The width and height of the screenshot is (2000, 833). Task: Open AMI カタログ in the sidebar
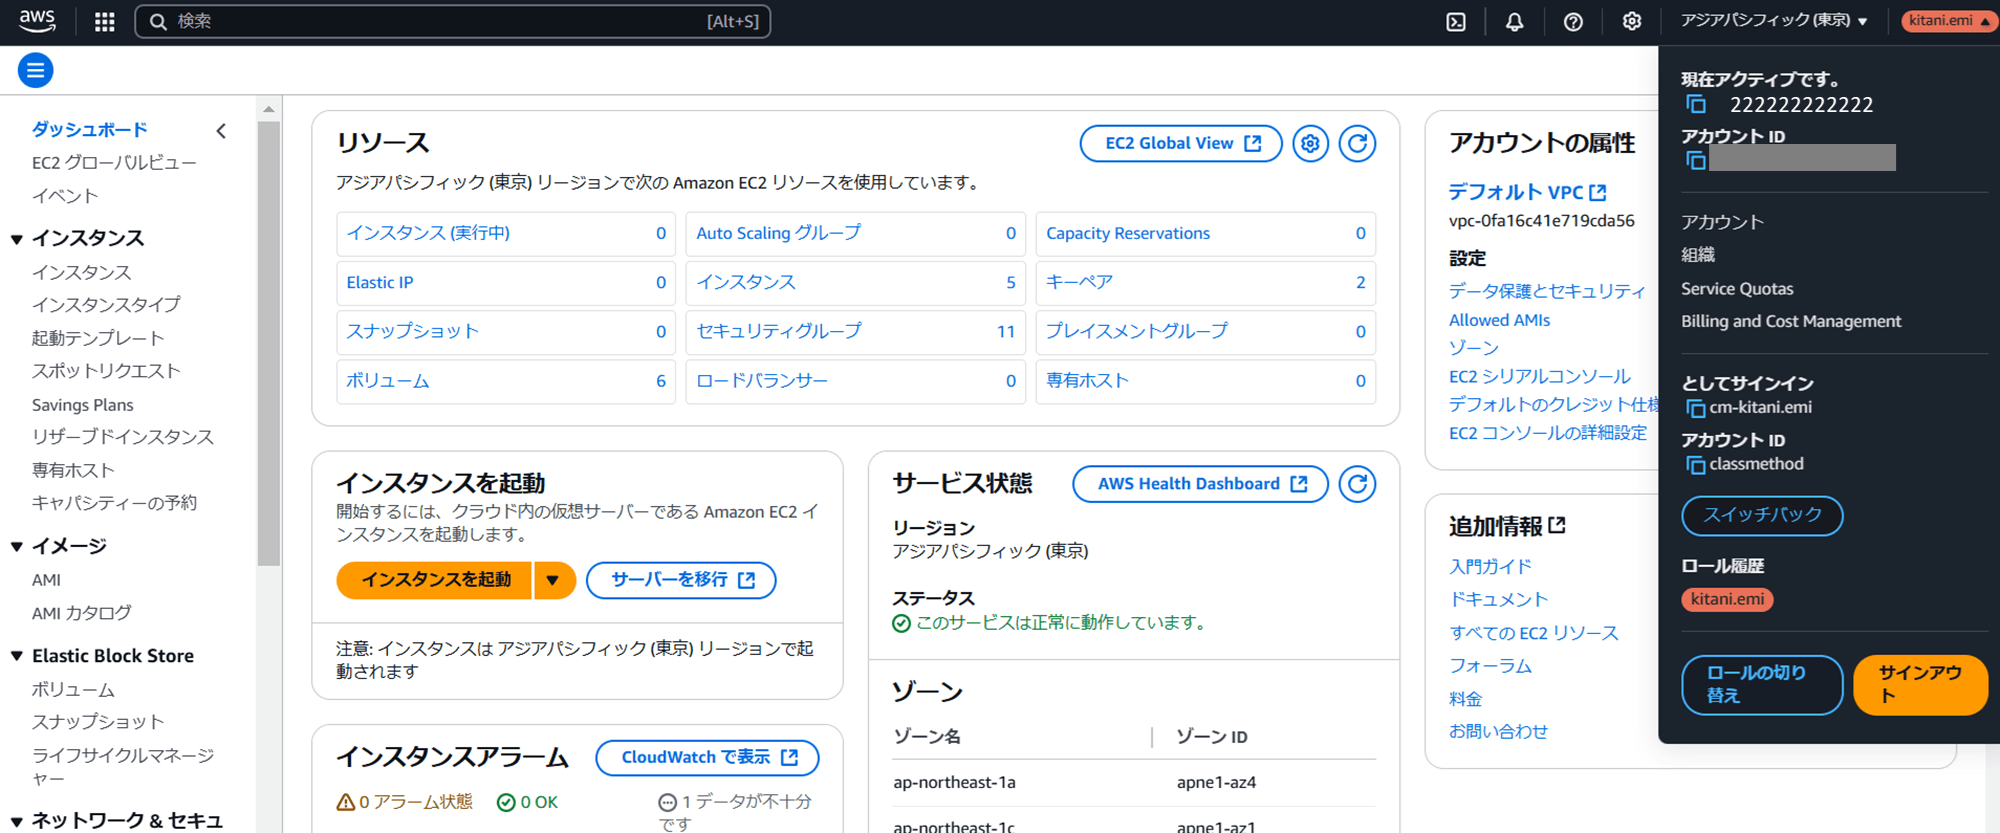click(x=81, y=612)
